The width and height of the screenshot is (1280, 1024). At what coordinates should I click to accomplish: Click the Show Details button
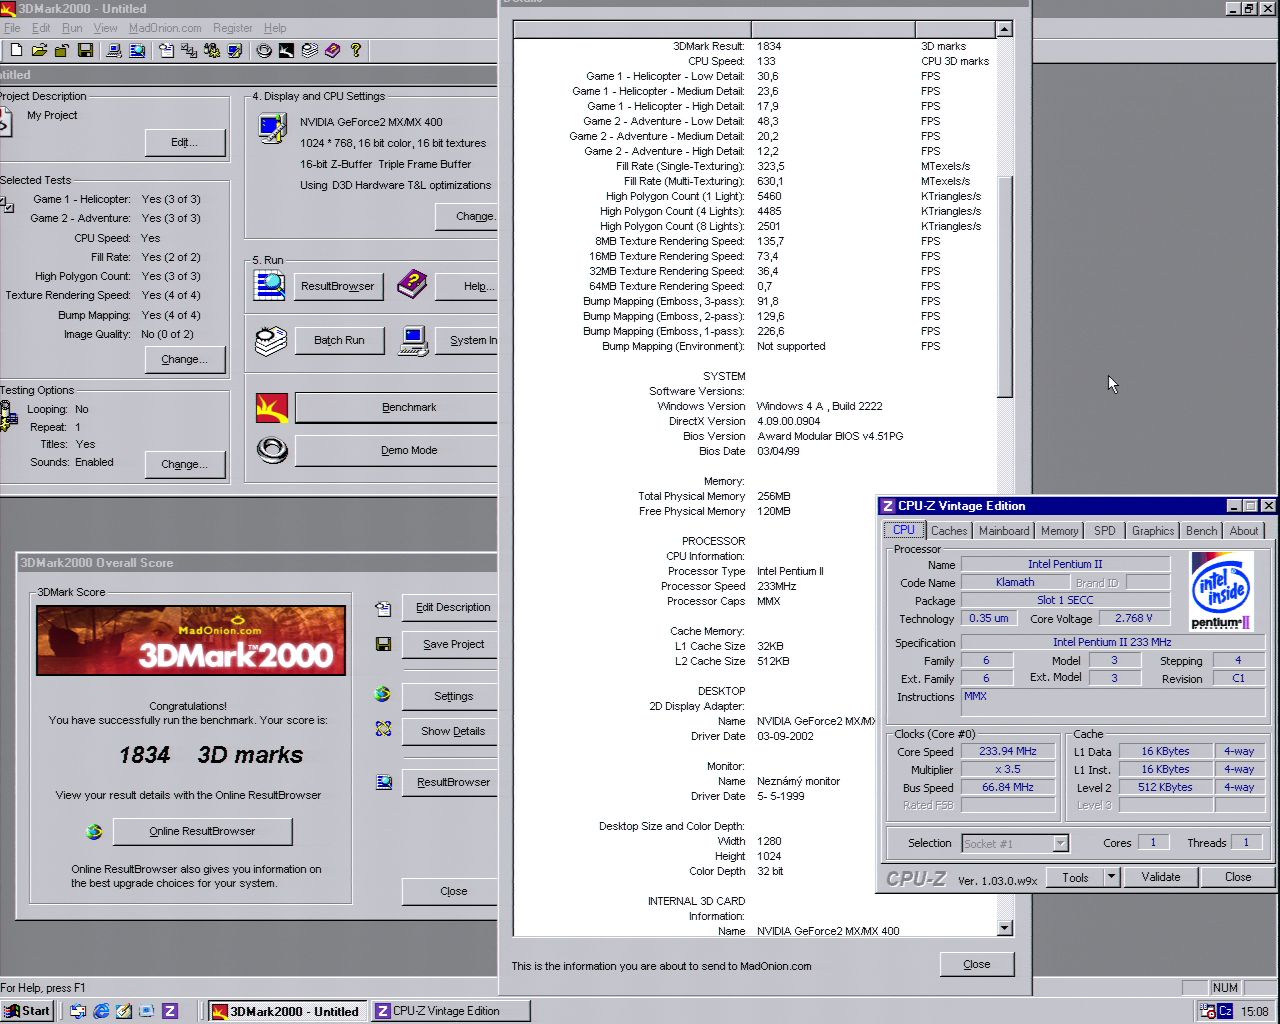[453, 731]
